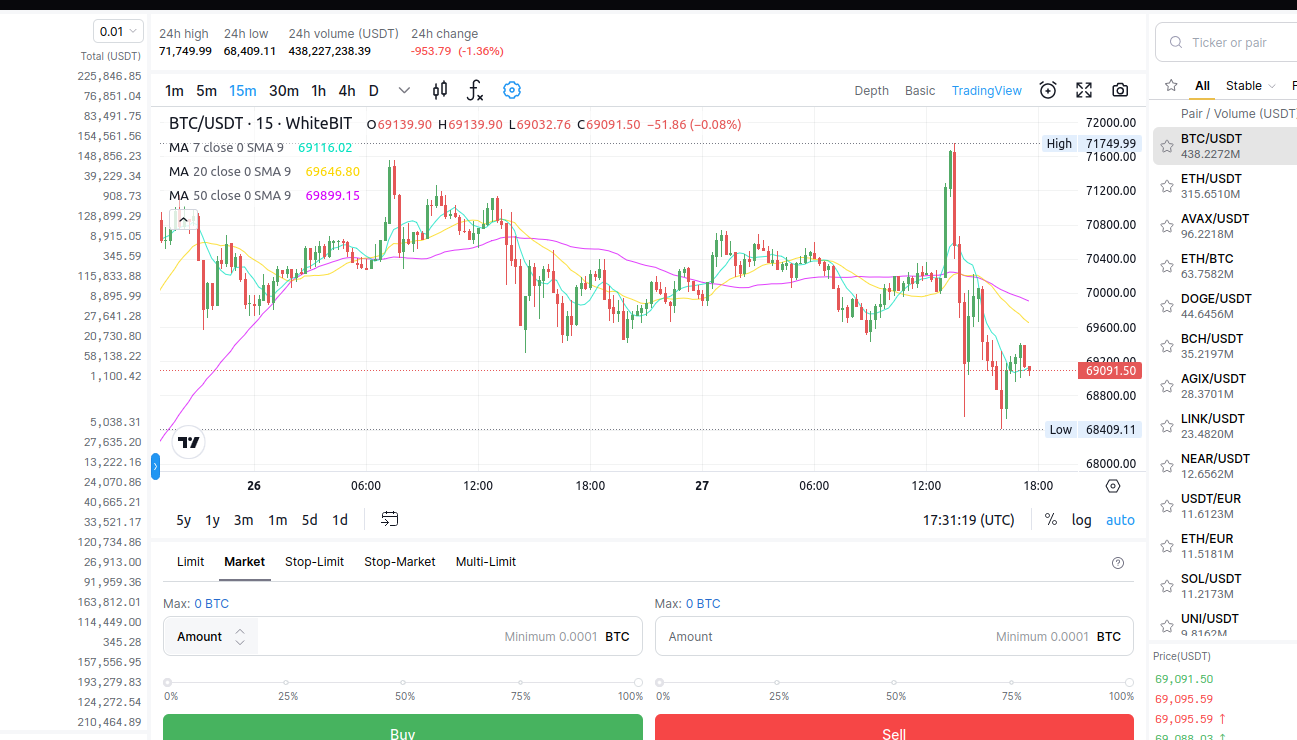Open the go-to-date calendar icon
The height and width of the screenshot is (740, 1297).
point(390,519)
